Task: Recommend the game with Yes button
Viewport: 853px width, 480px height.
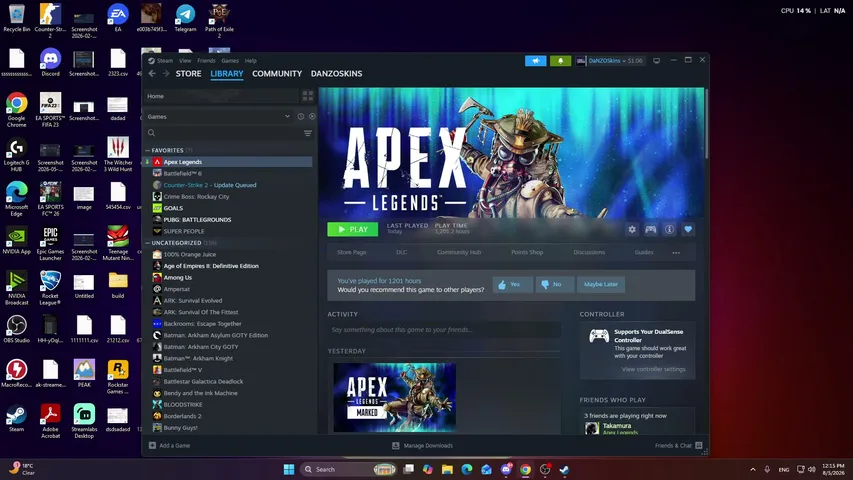Action: [x=512, y=284]
